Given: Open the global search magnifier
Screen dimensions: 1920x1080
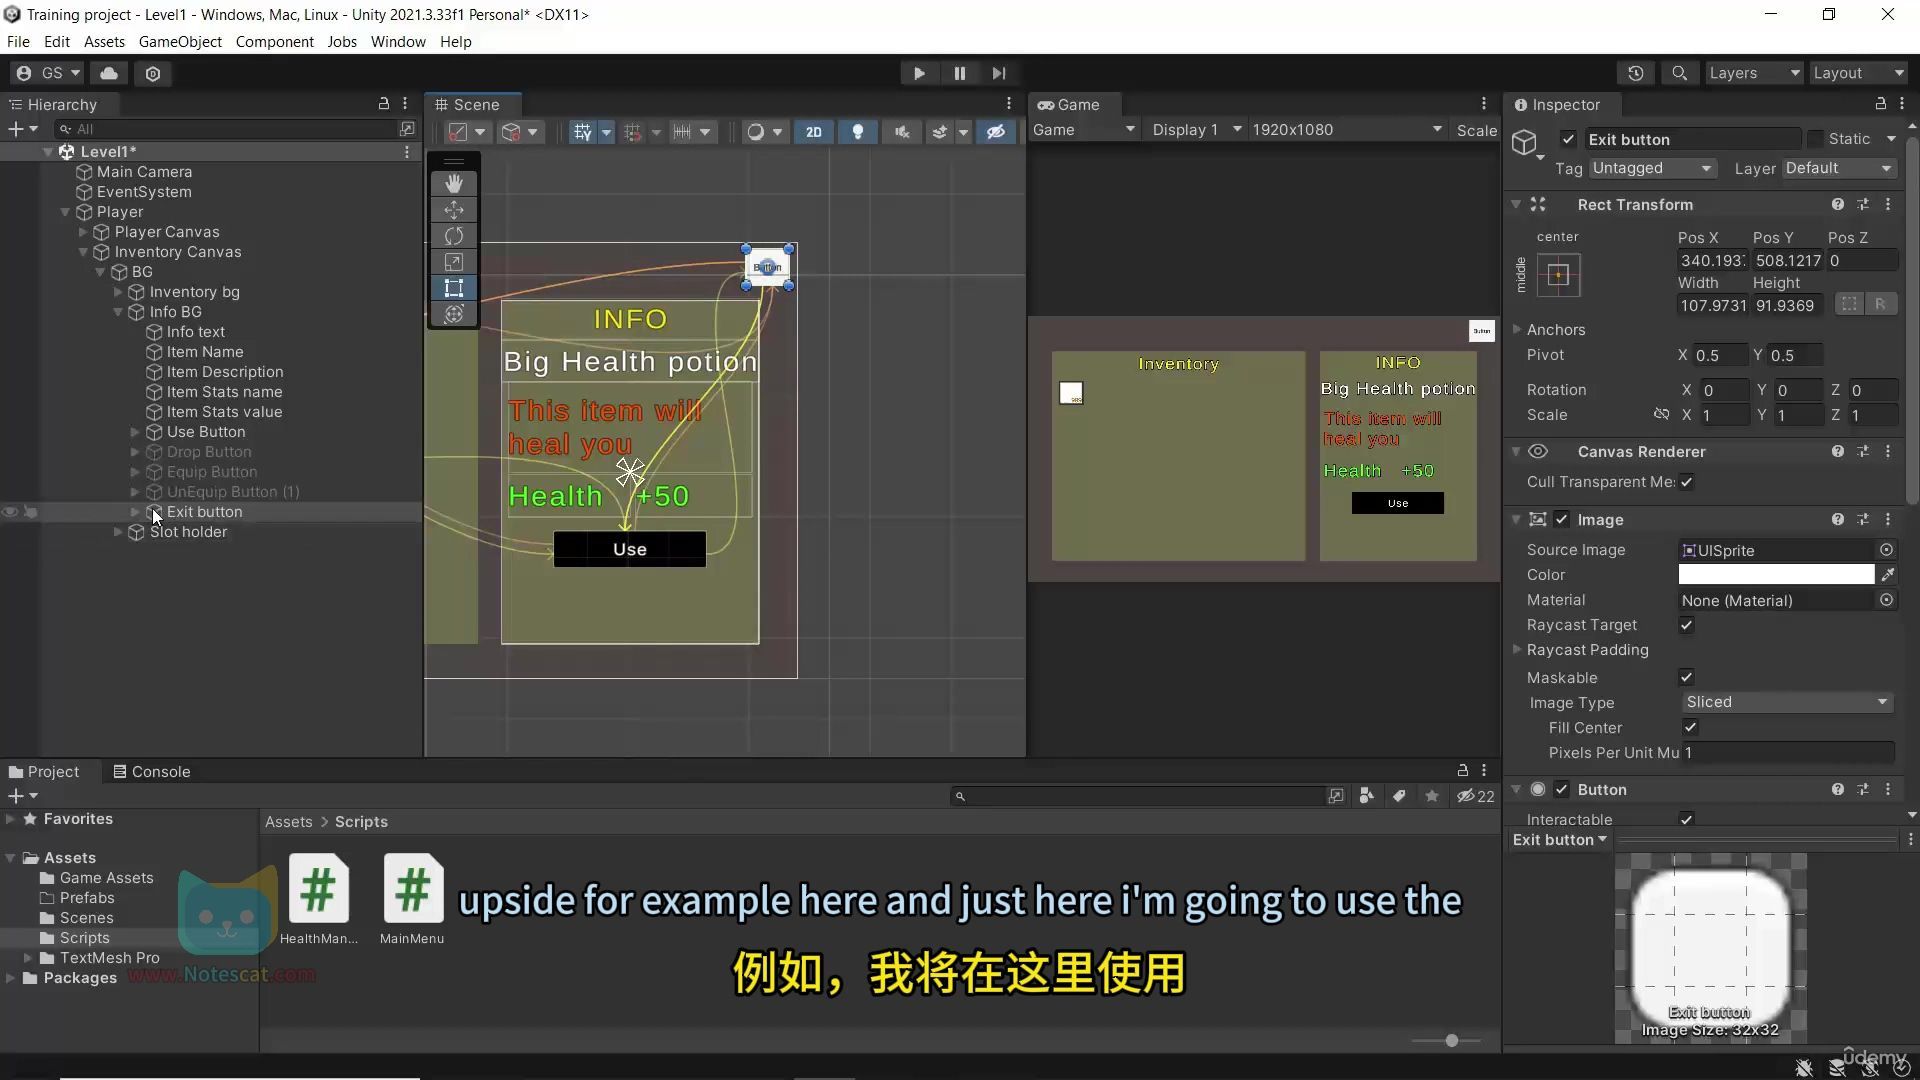Looking at the screenshot, I should click(x=1680, y=73).
